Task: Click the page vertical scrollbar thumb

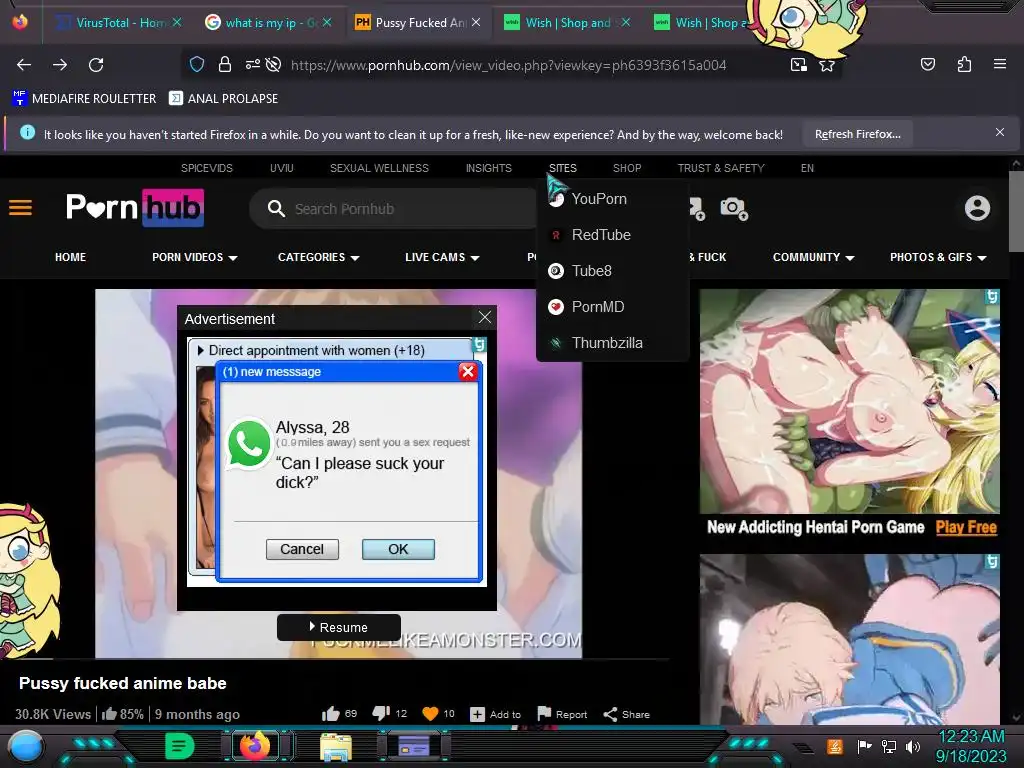Action: point(1016,211)
